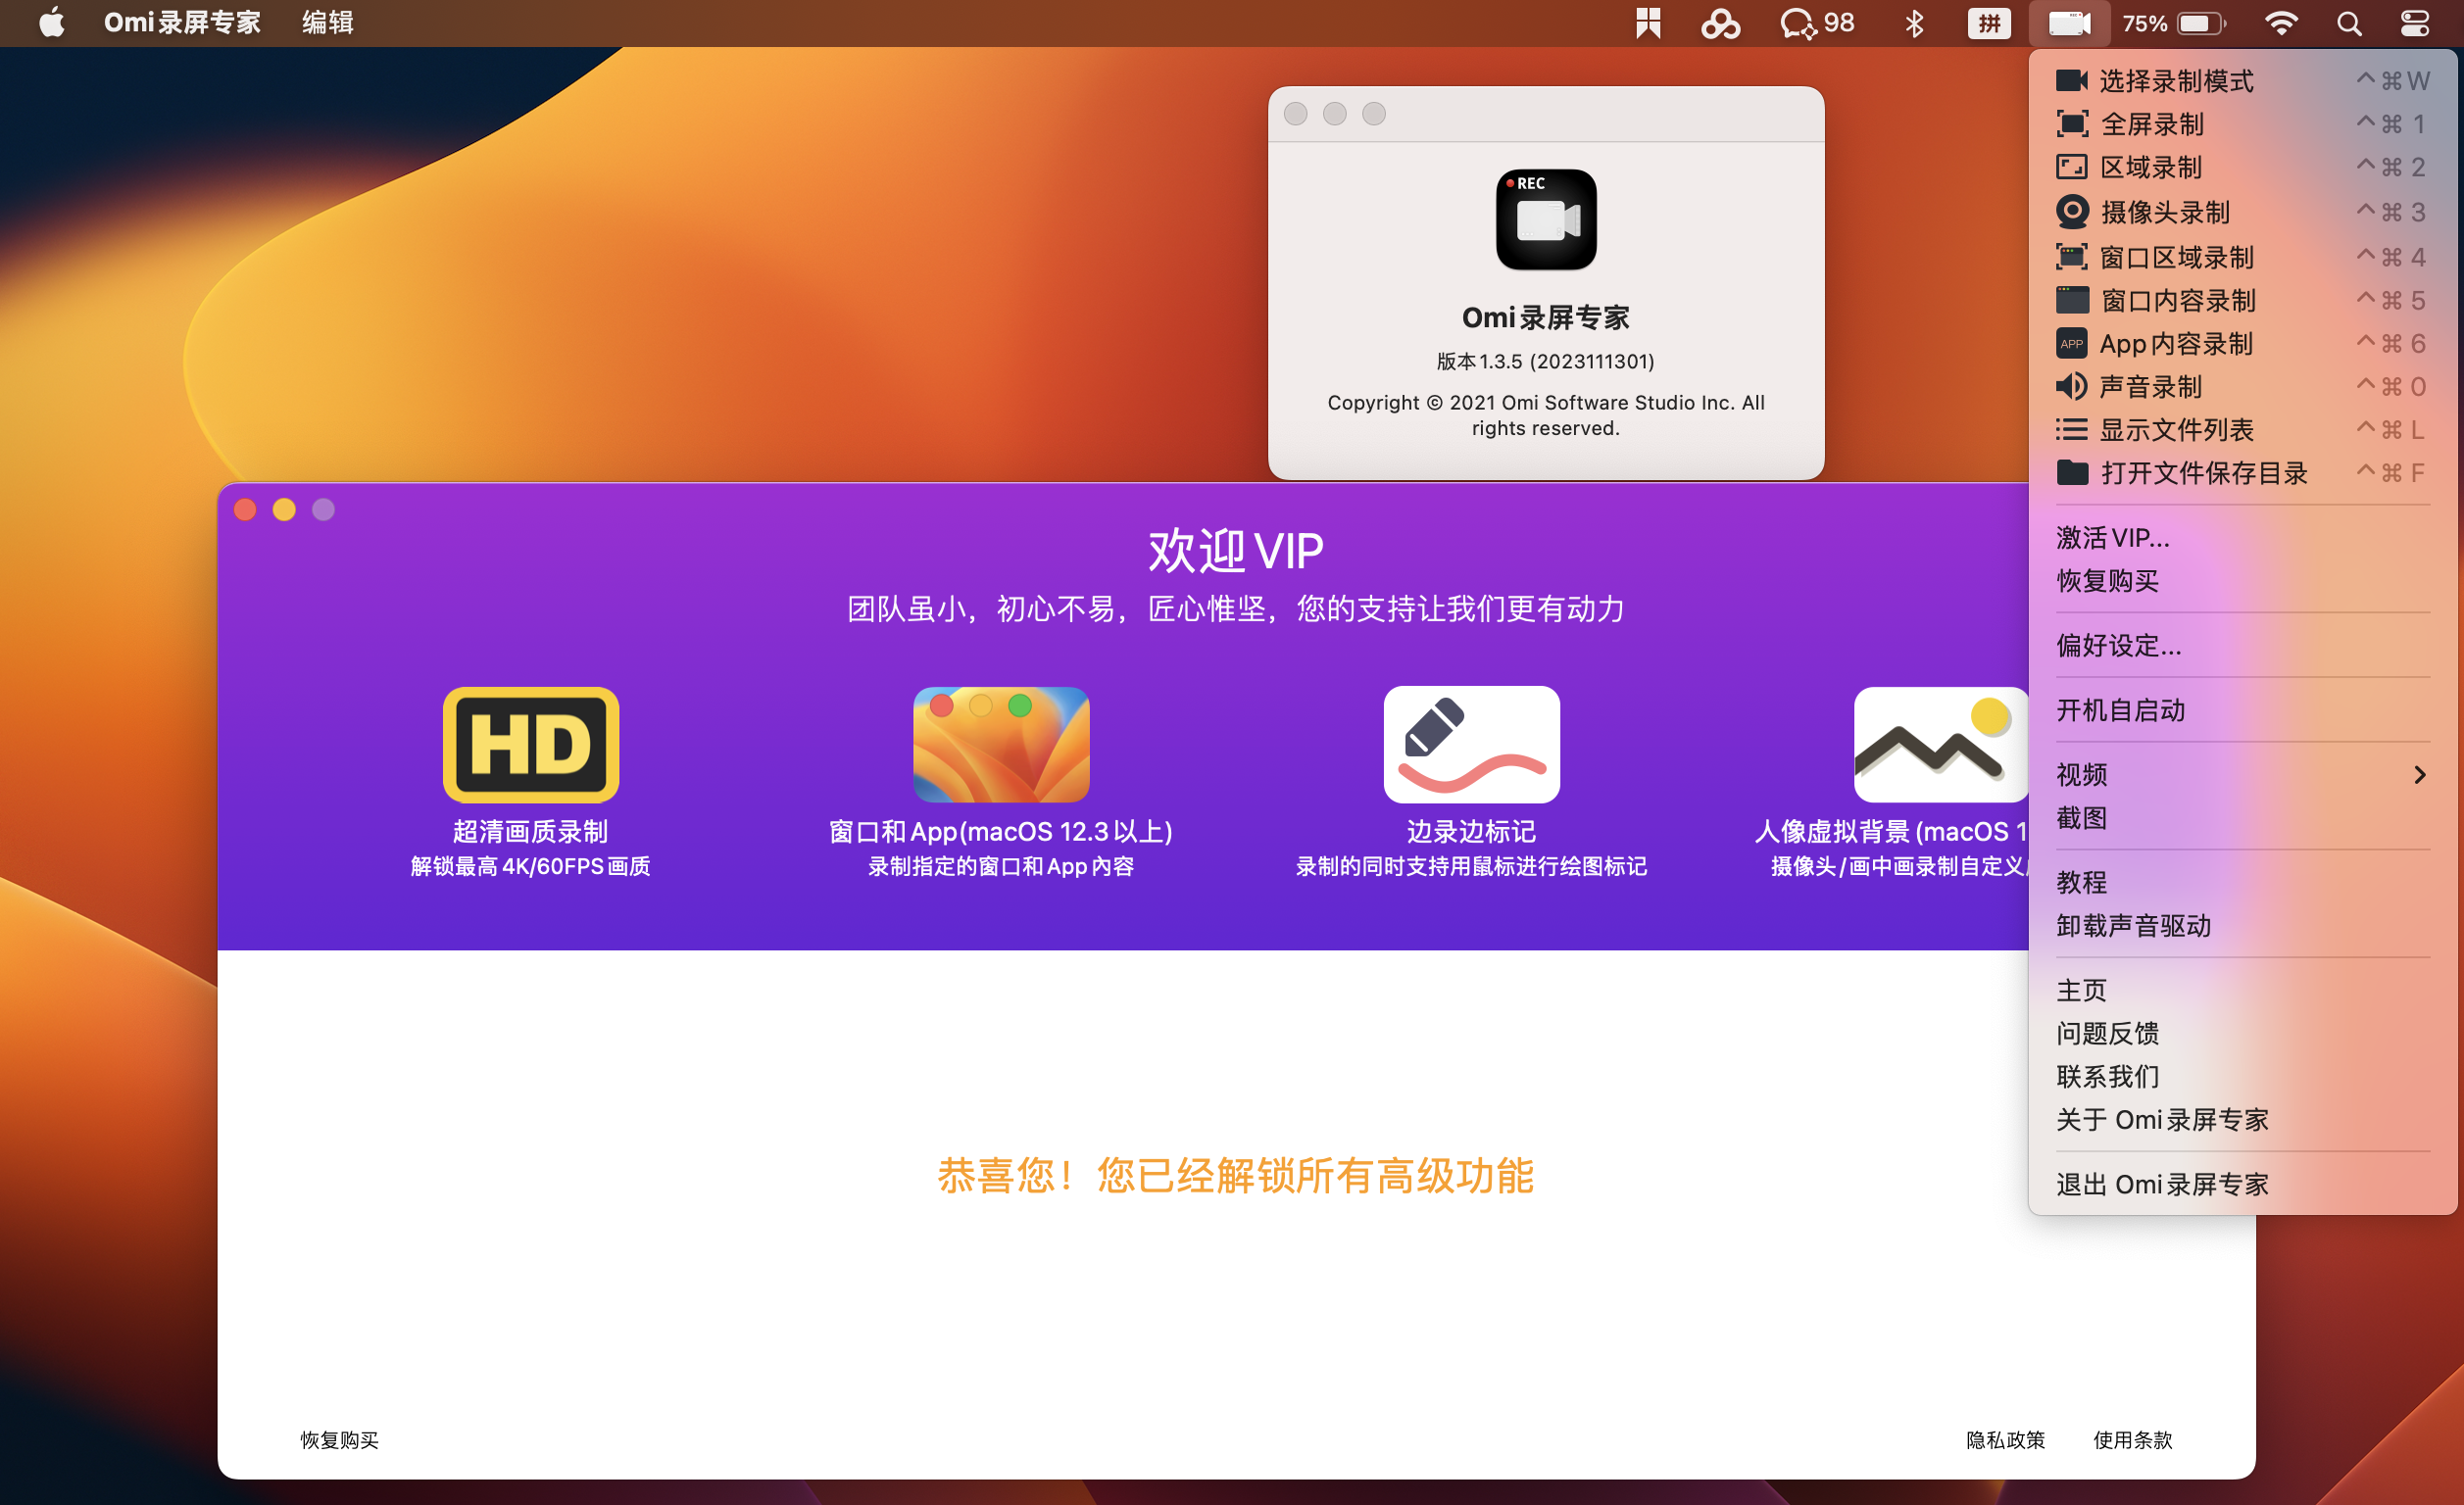Click the 打开文件保存目录 folder icon

point(2072,472)
